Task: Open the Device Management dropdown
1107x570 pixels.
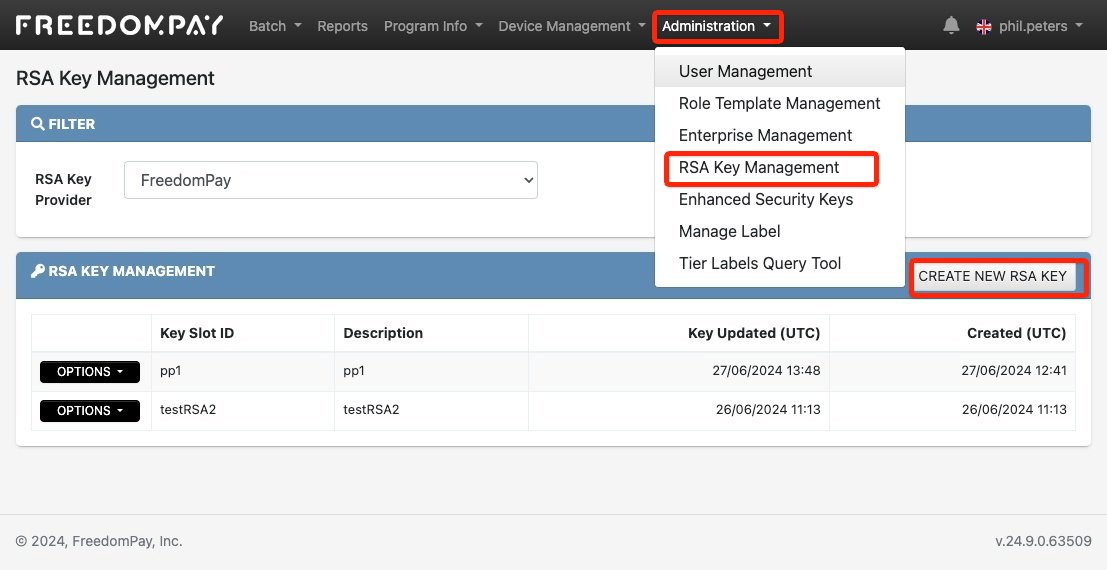Action: [572, 26]
